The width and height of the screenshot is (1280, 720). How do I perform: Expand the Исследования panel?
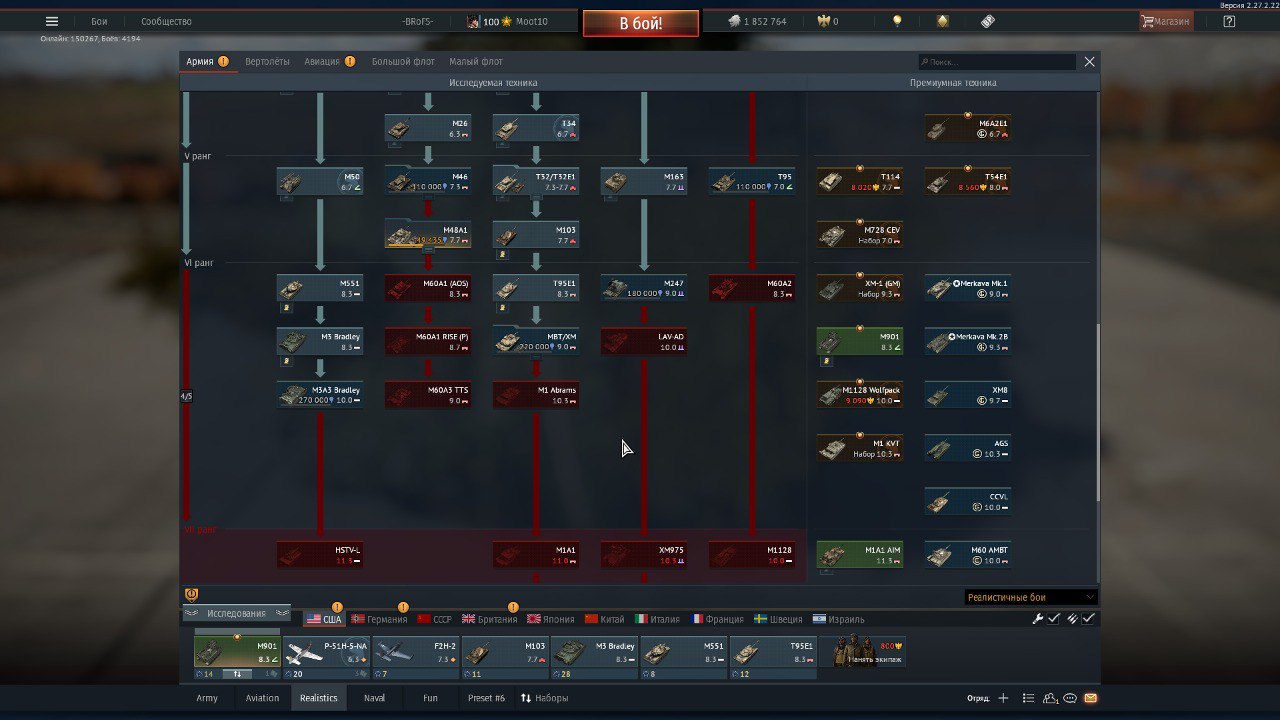tap(237, 613)
